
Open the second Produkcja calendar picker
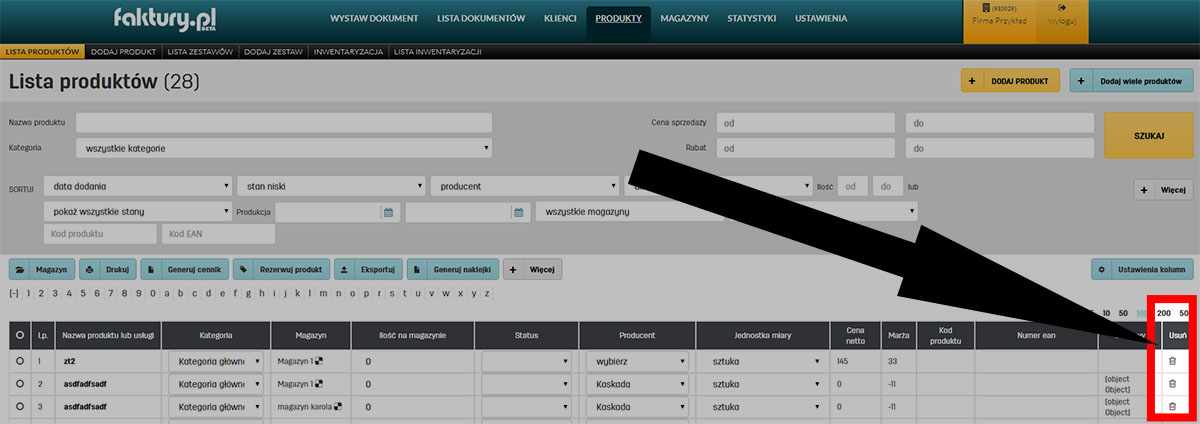(518, 212)
